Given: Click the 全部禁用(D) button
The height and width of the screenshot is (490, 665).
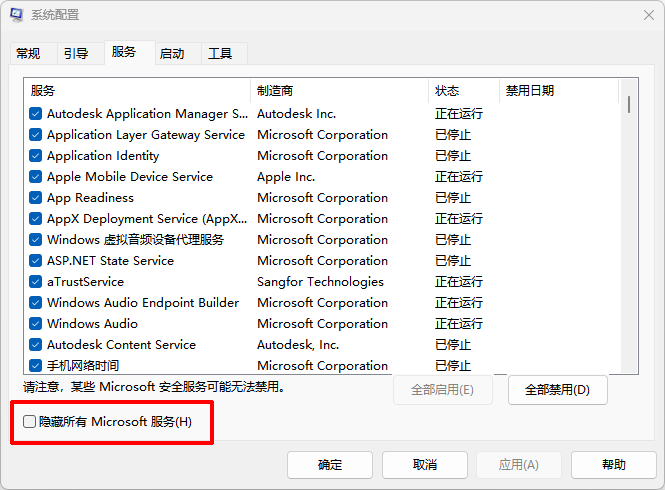Looking at the screenshot, I should 557,390.
